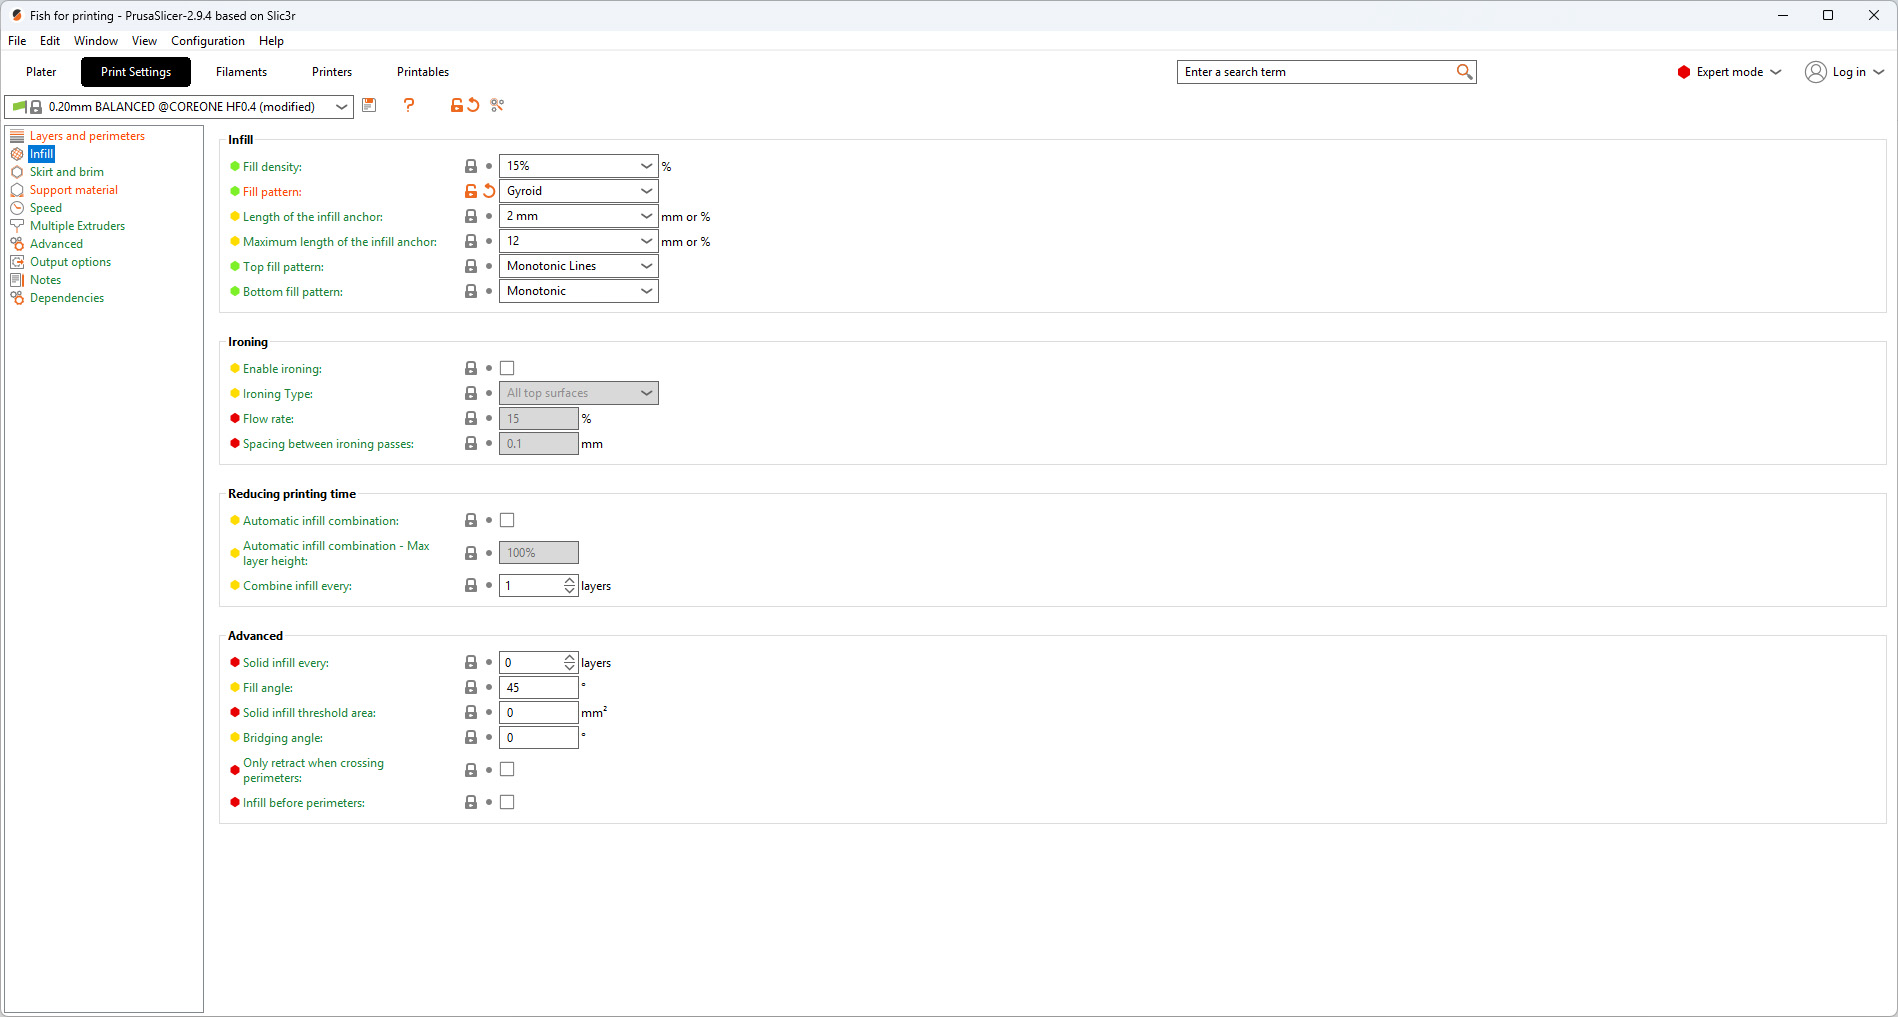Click the Combine infill every stepper arrows

[x=570, y=585]
